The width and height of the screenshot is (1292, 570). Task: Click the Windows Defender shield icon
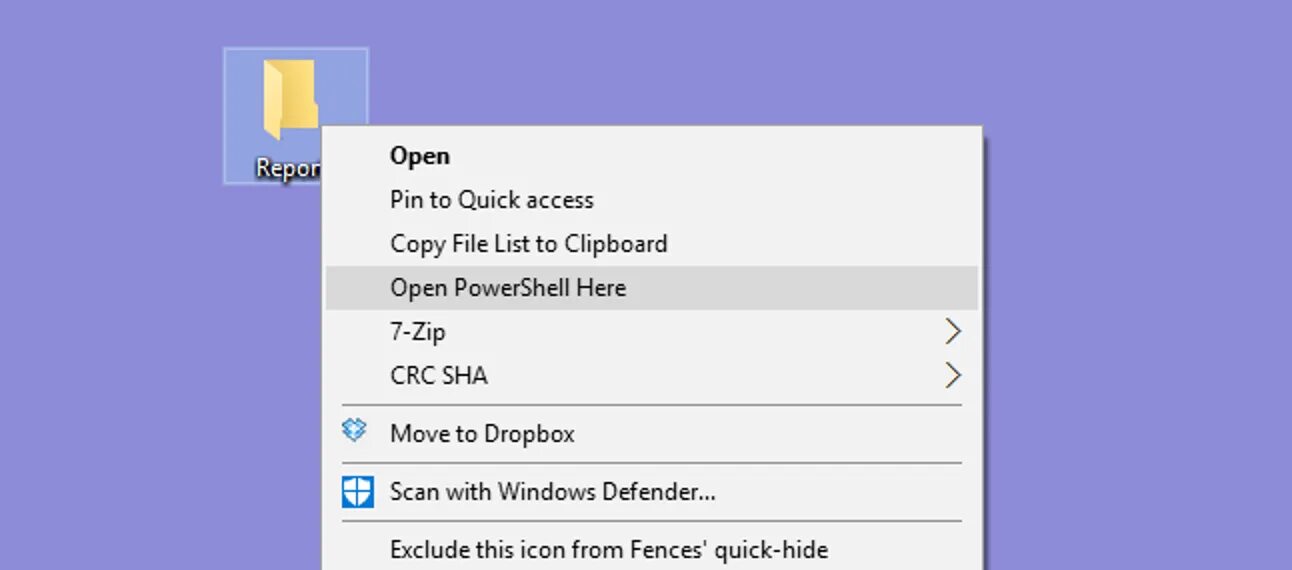click(357, 492)
